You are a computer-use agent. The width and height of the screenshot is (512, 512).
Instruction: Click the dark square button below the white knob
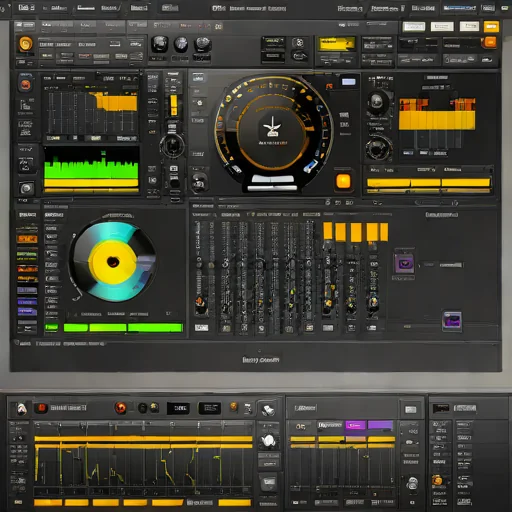click(269, 482)
